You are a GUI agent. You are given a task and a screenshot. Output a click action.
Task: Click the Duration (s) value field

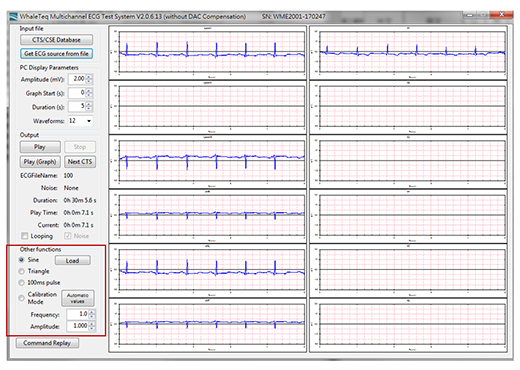tap(77, 106)
